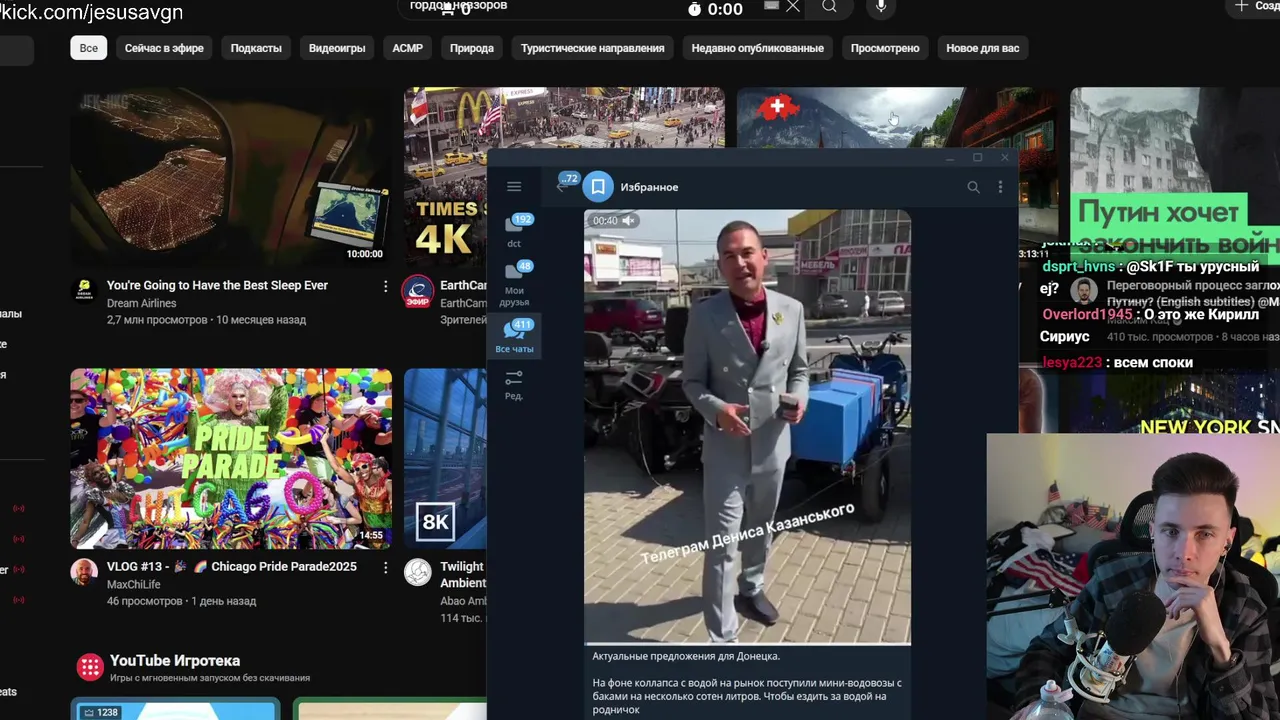Open MaxChiLife channel avatar
1280x720 pixels.
pyautogui.click(x=84, y=572)
